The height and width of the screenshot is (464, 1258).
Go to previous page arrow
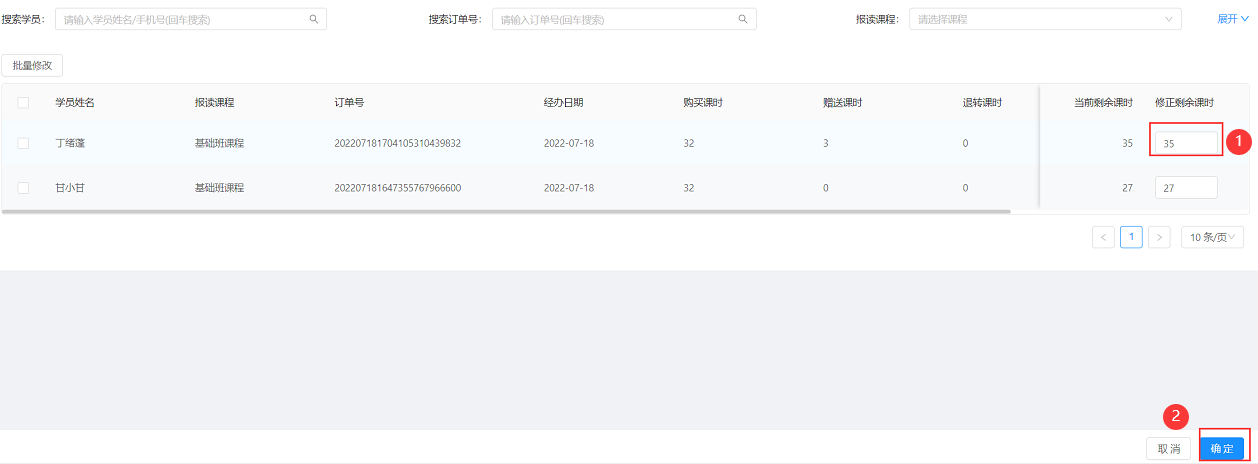(1104, 237)
